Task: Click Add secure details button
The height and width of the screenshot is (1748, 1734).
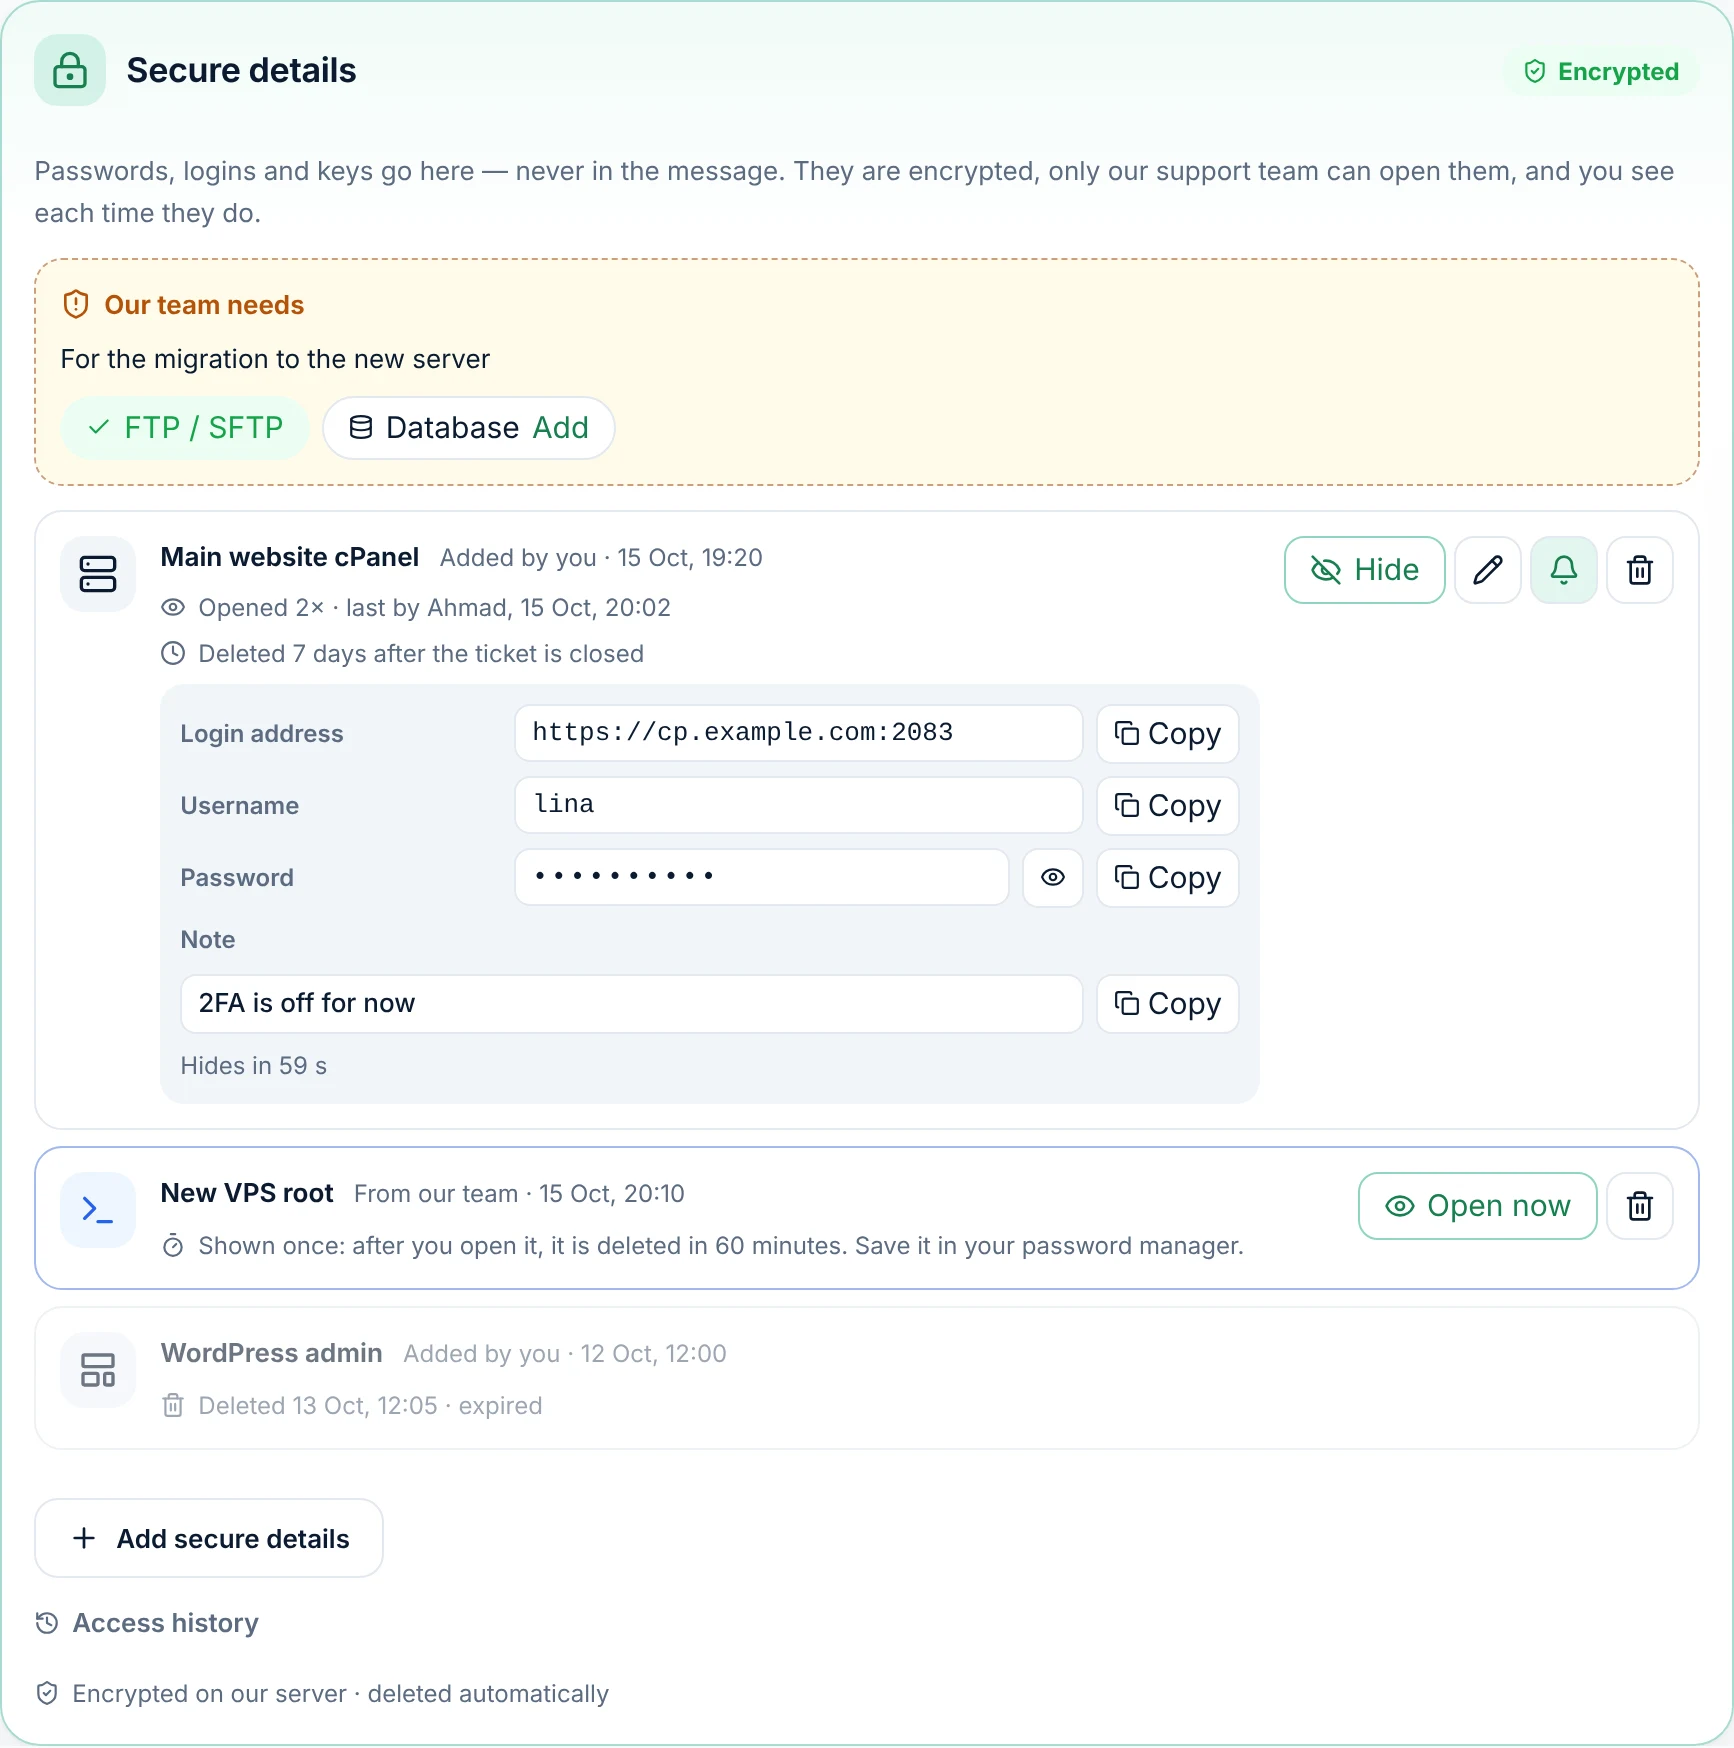Action: pos(209,1539)
